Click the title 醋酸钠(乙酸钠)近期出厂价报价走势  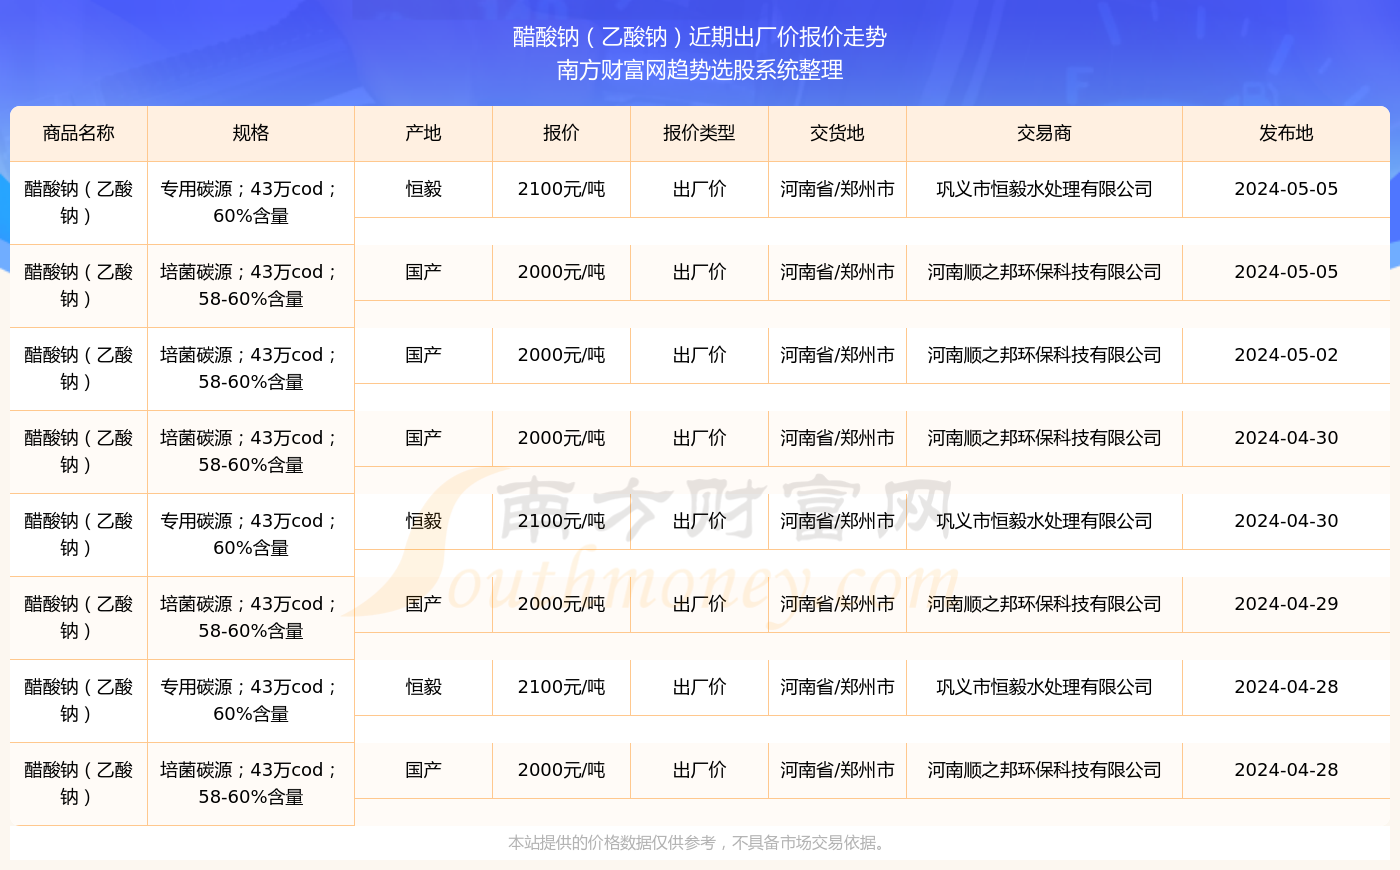click(x=700, y=37)
